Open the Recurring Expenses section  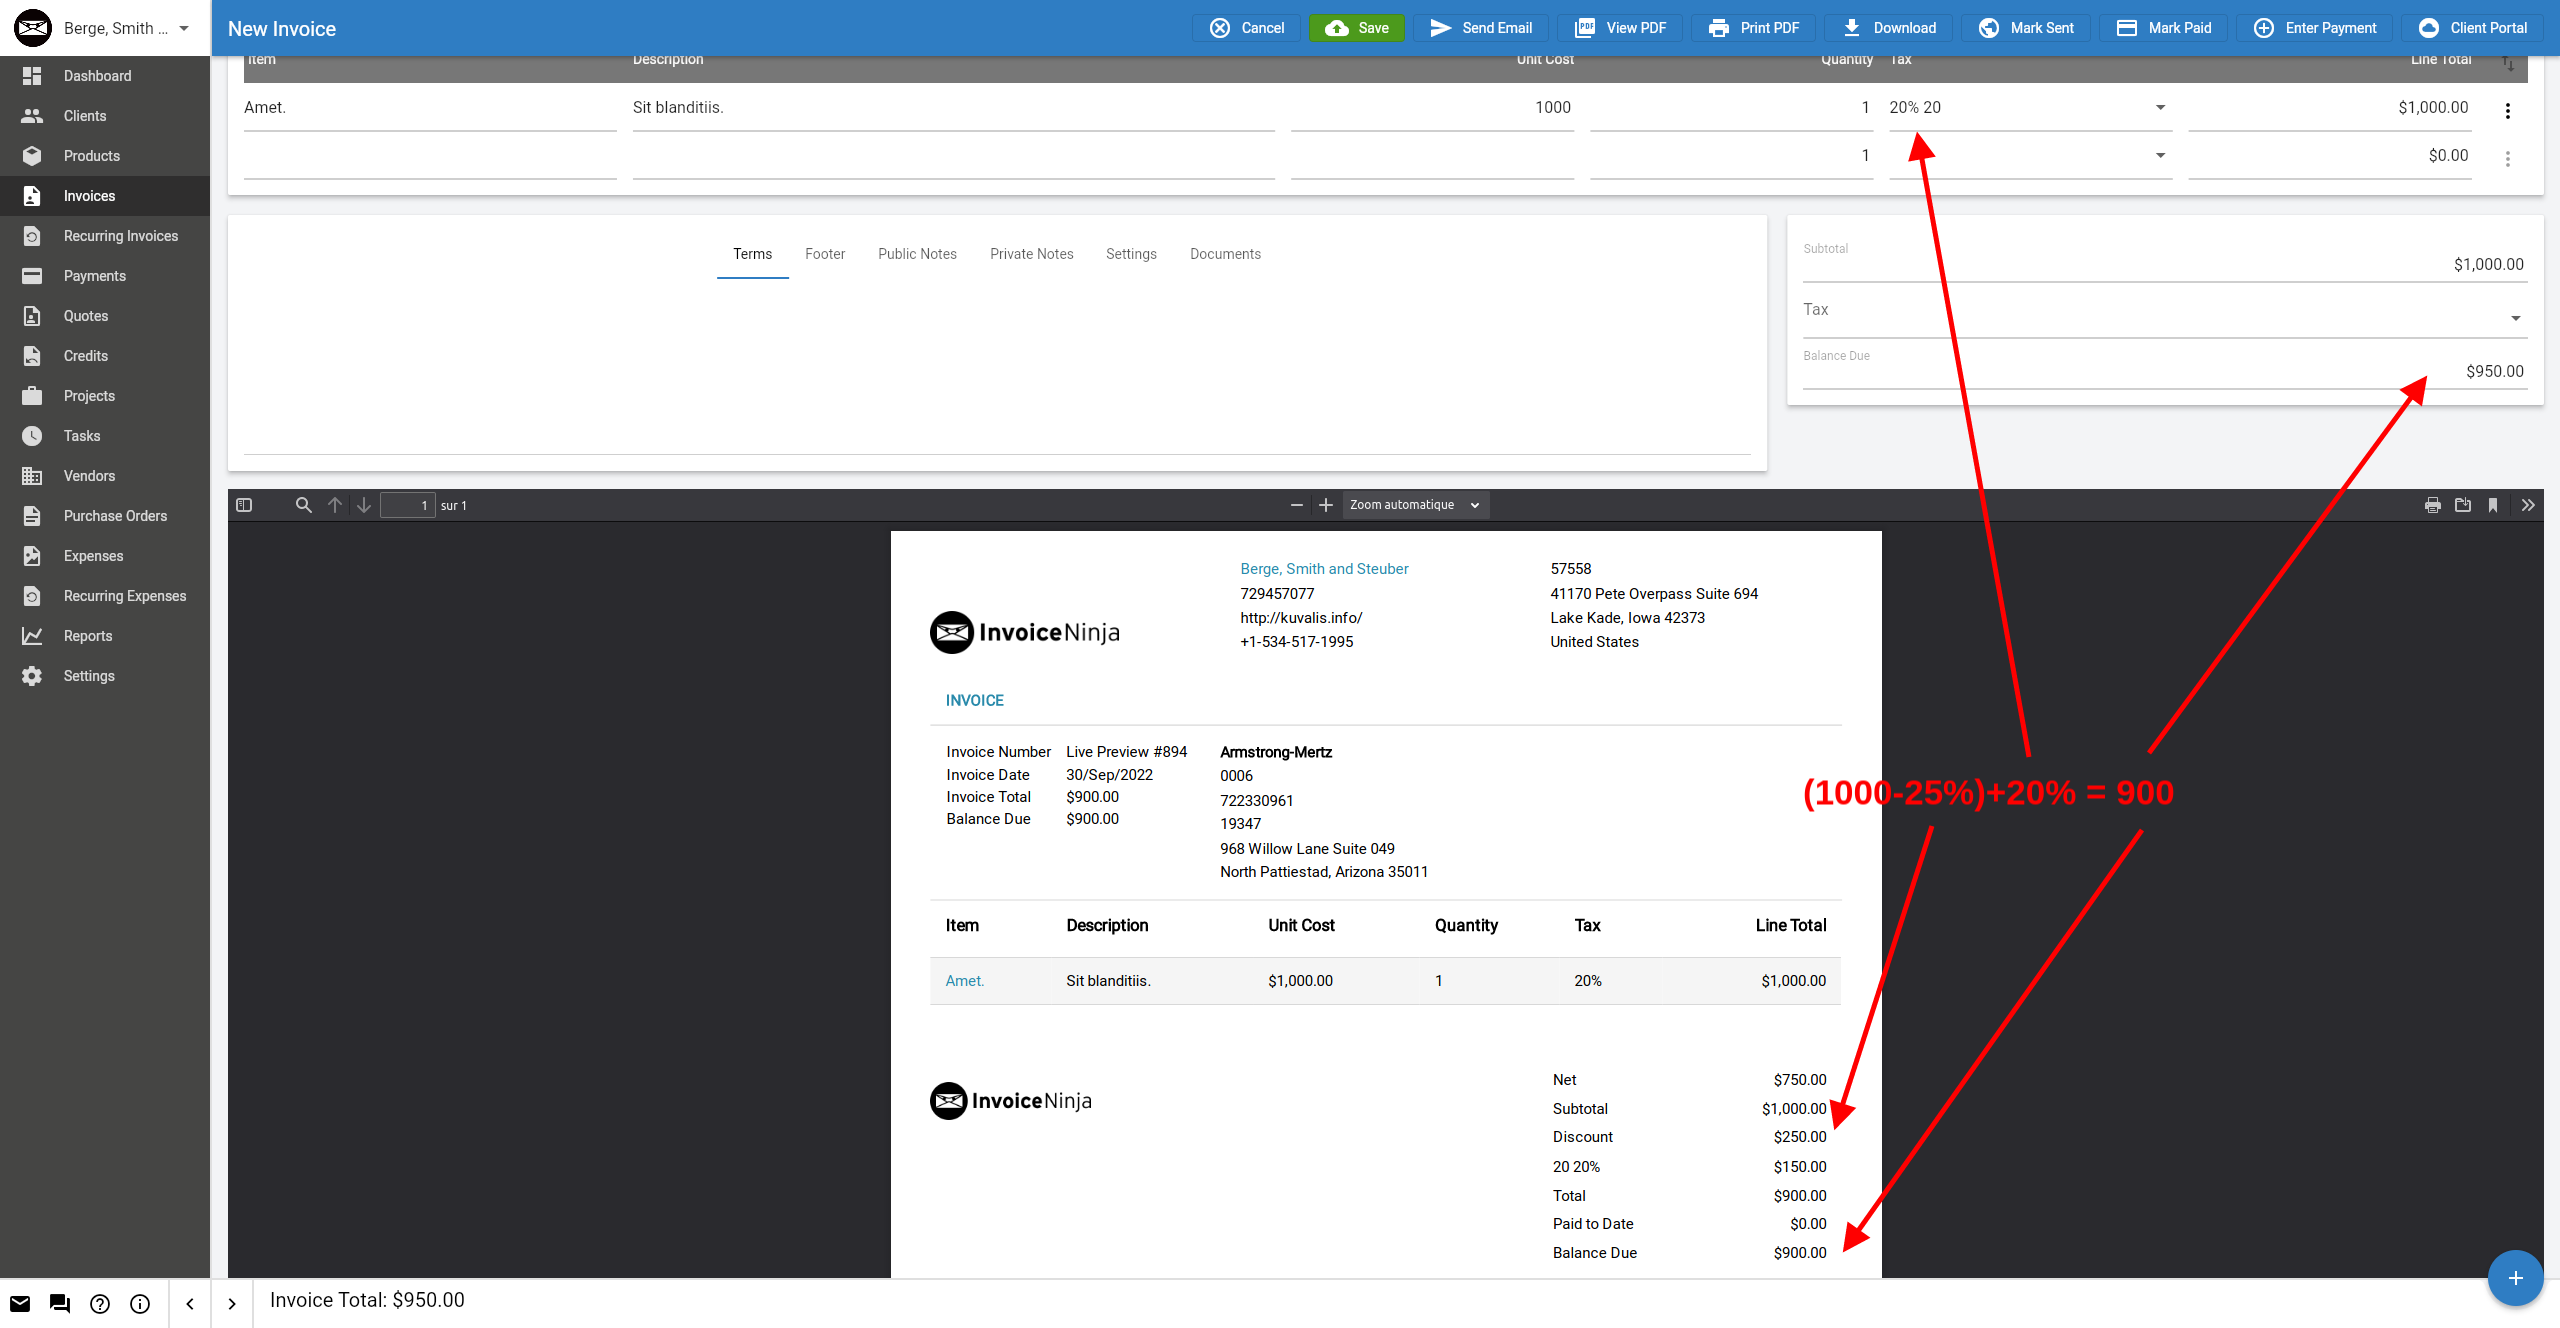124,596
